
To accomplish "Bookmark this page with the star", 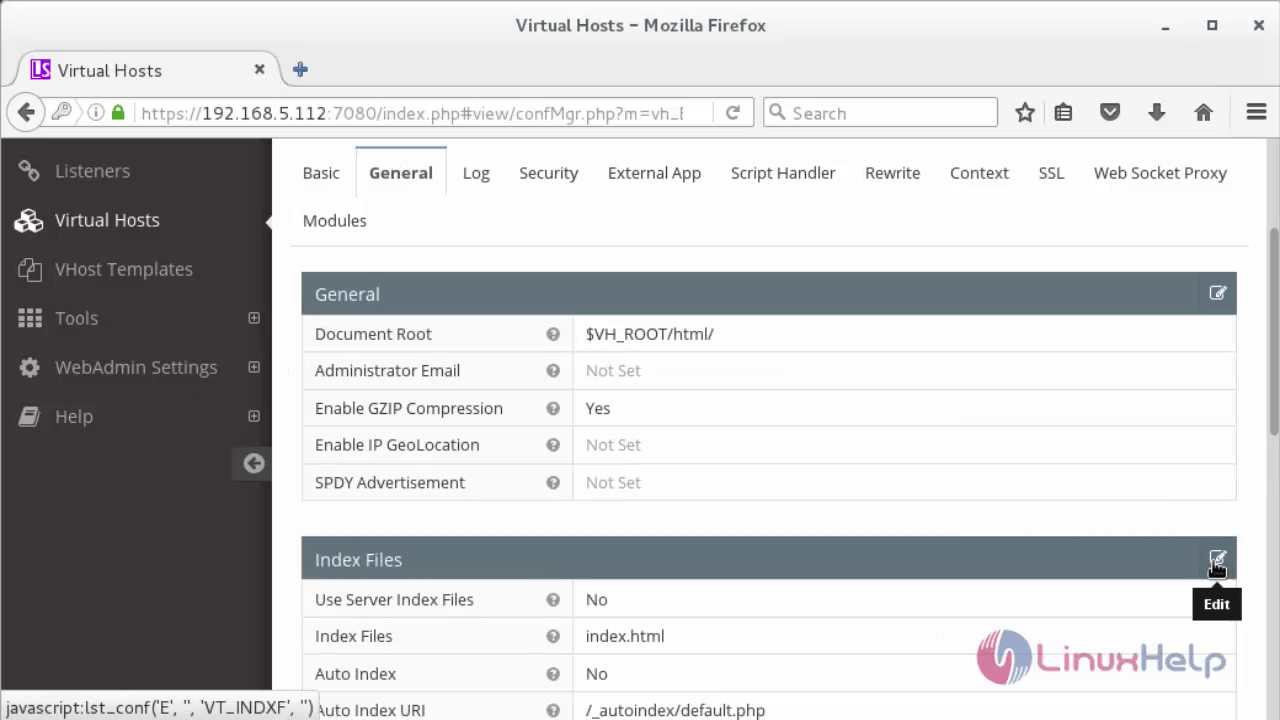I will click(x=1025, y=113).
